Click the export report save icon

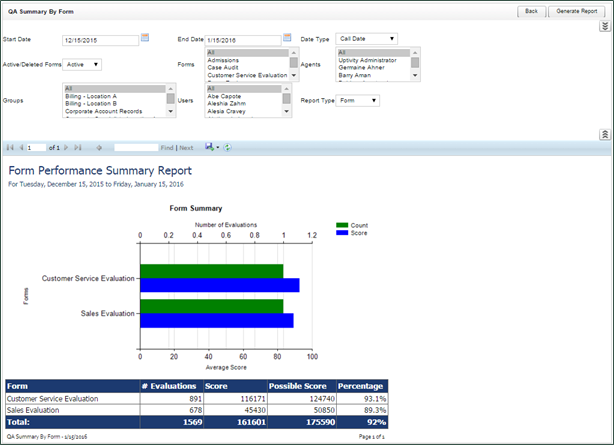pyautogui.click(x=210, y=147)
